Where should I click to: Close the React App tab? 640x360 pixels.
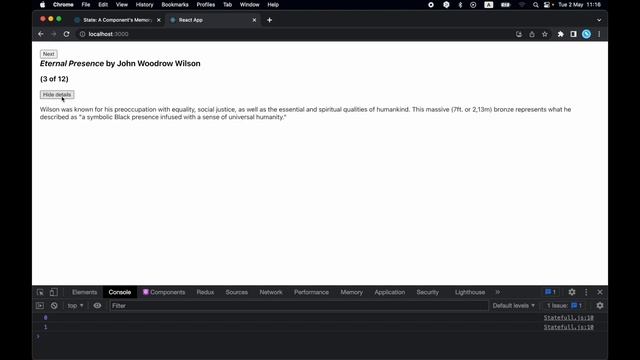pos(254,20)
